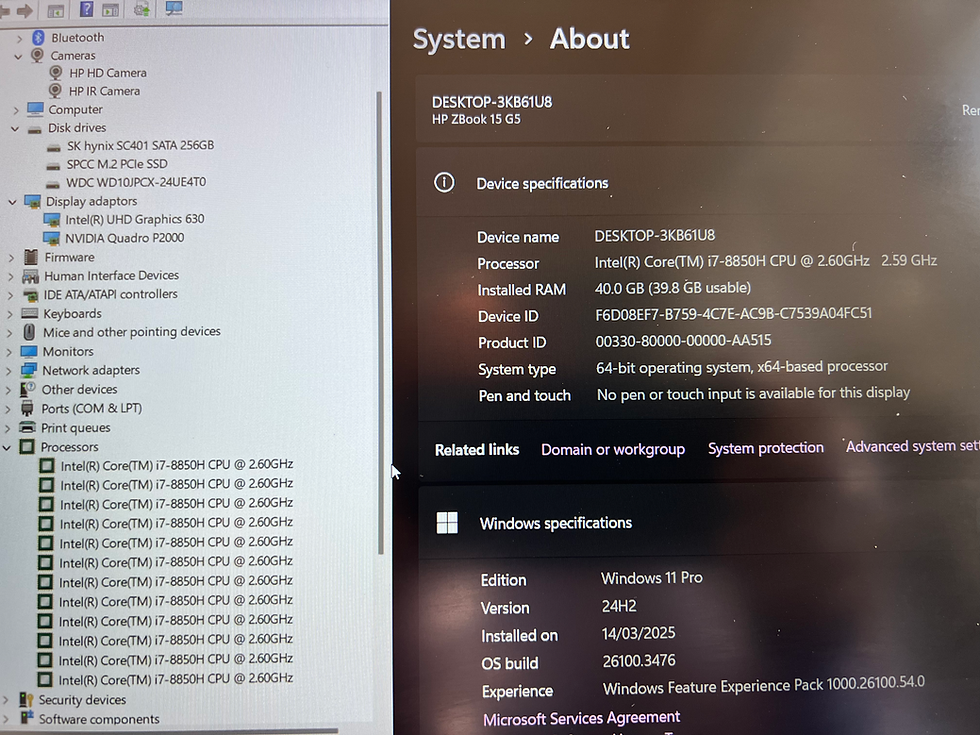Select the HP HD Camera device icon
This screenshot has height=735, width=980.
[x=56, y=72]
